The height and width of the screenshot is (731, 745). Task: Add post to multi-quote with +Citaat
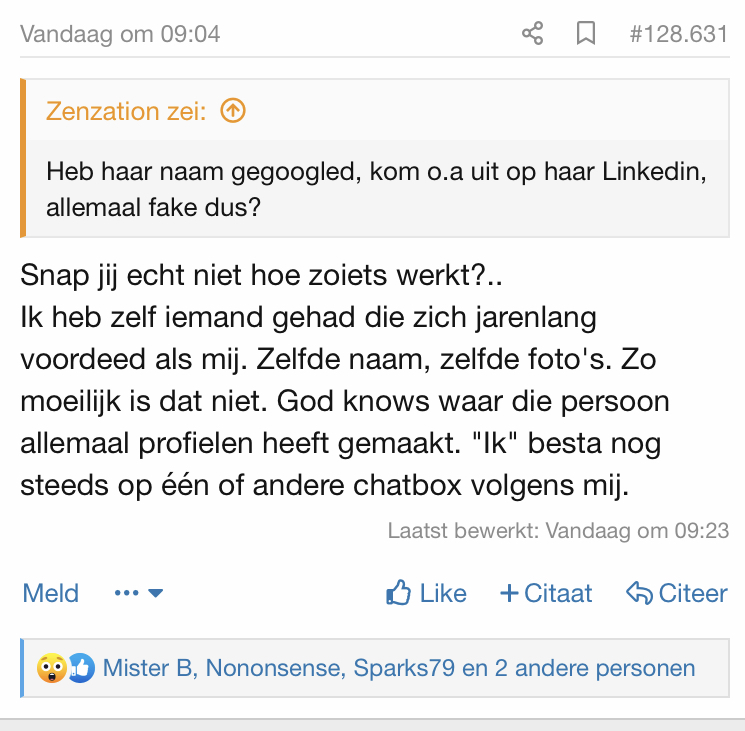[x=546, y=593]
